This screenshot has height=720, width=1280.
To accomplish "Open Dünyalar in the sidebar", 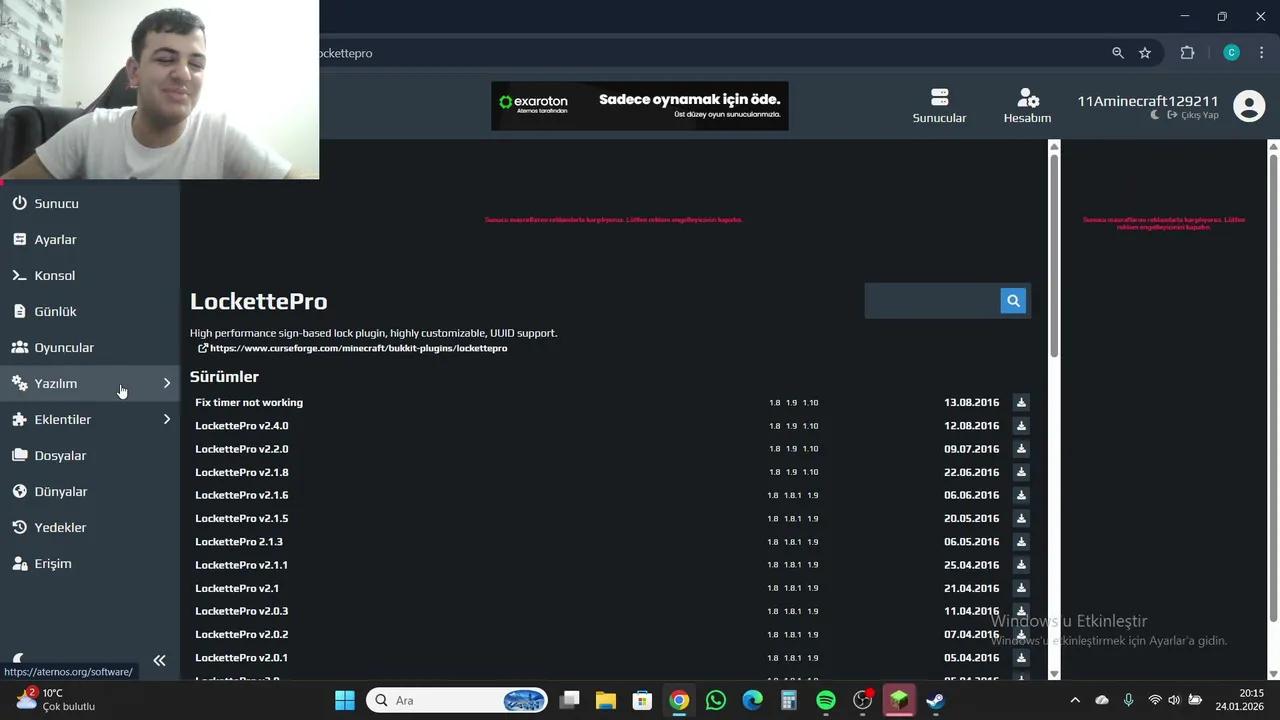I will click(90, 491).
